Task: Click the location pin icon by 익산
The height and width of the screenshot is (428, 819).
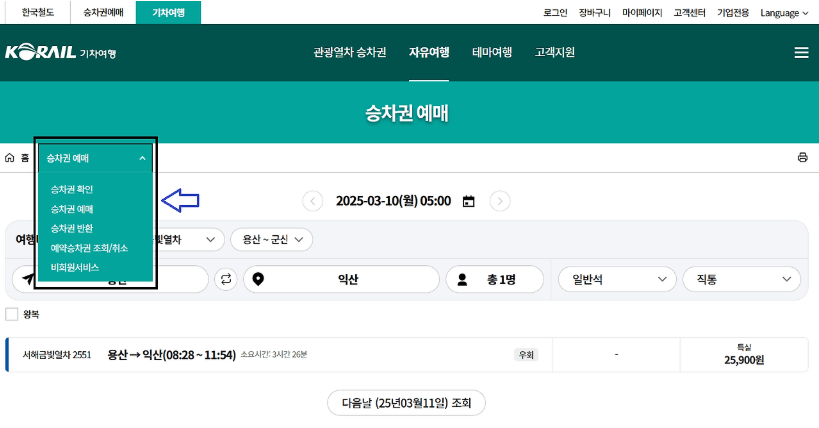Action: point(258,280)
